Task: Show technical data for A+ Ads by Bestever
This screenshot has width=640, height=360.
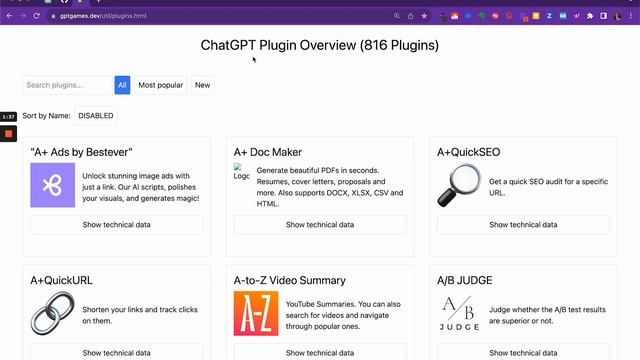Action: click(116, 224)
